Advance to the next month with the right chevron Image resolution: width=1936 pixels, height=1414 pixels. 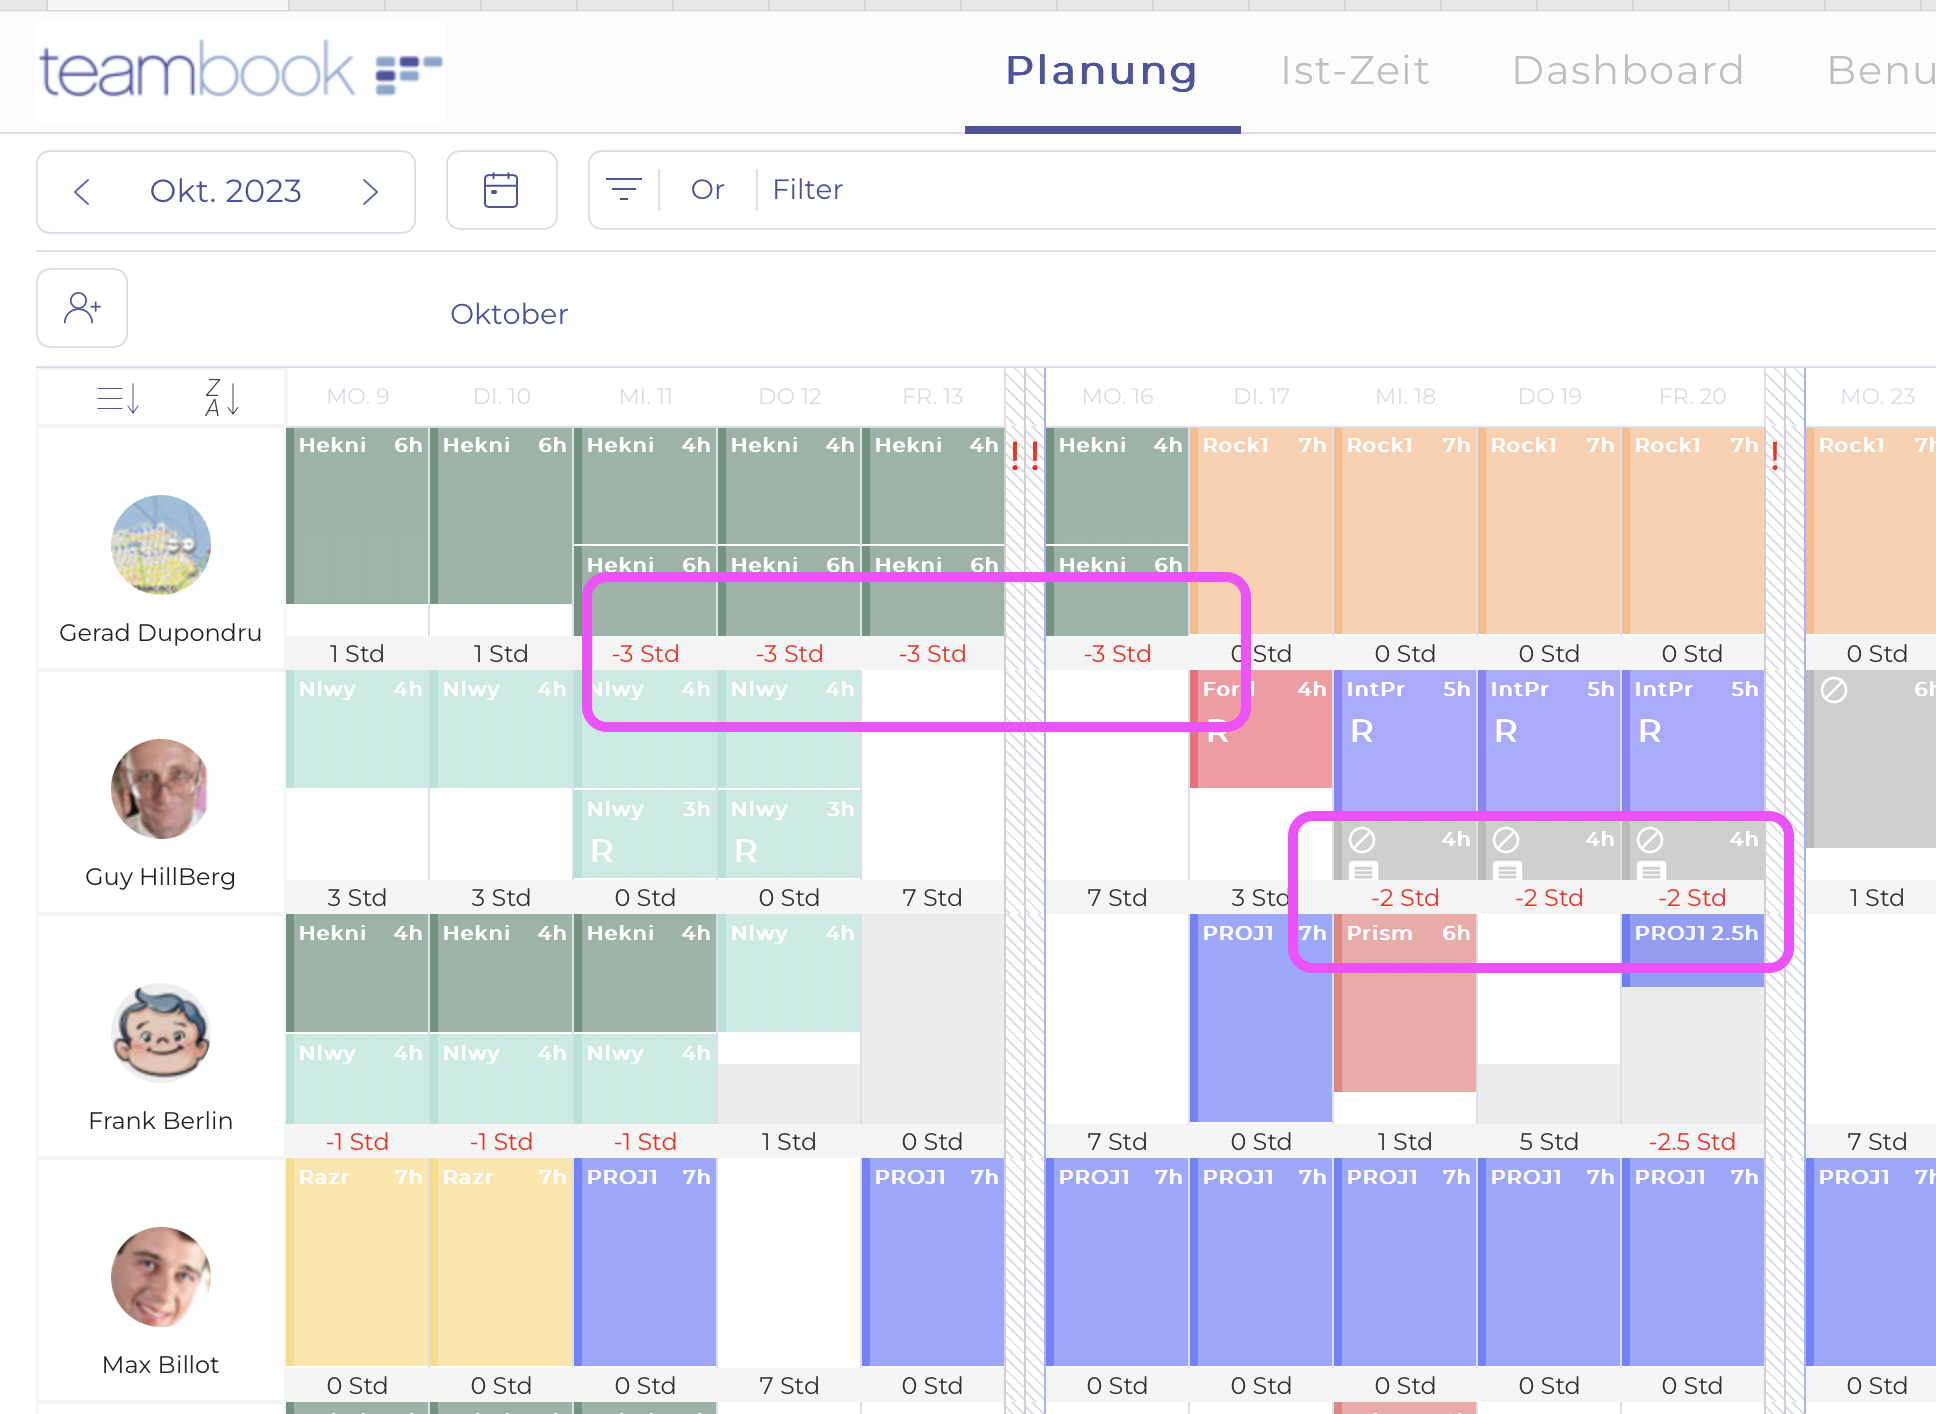point(370,191)
